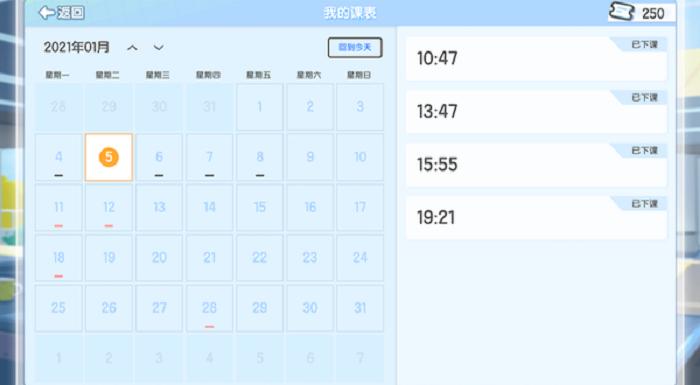This screenshot has height=385, width=700.
Task: Go back using the 返回 arrow button
Action: tap(61, 13)
